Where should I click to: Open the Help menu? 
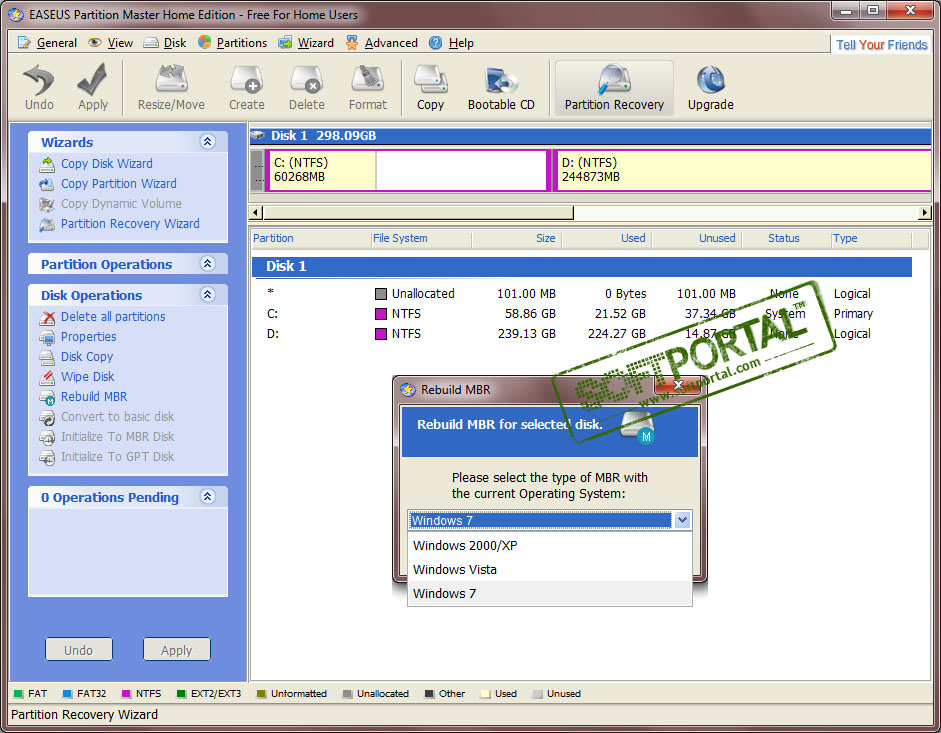pos(451,43)
